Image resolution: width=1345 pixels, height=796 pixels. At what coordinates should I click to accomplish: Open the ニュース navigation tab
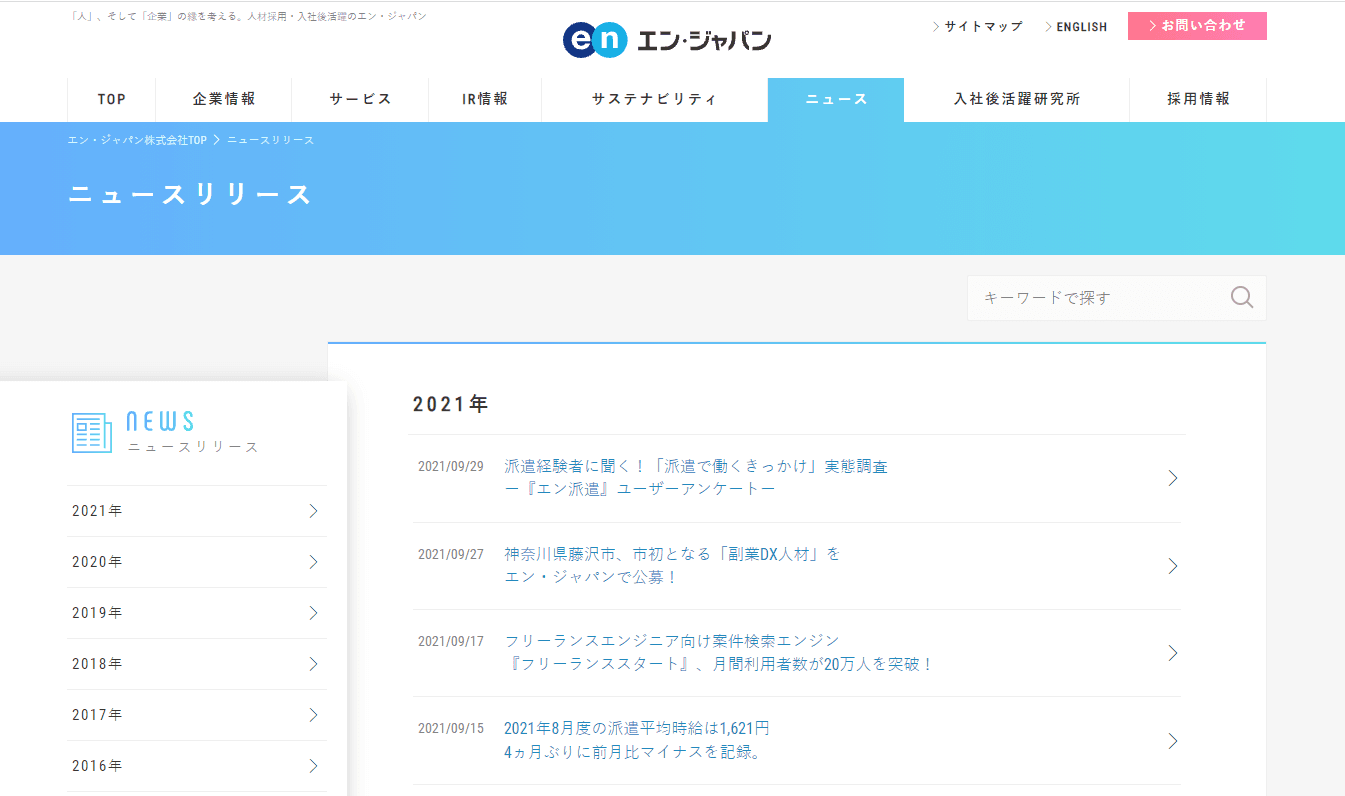point(836,99)
